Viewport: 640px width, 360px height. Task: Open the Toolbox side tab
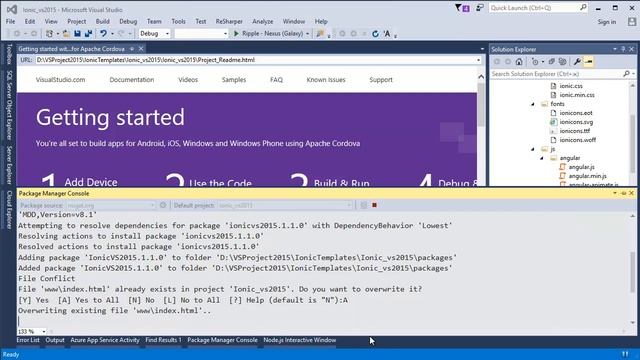point(9,54)
